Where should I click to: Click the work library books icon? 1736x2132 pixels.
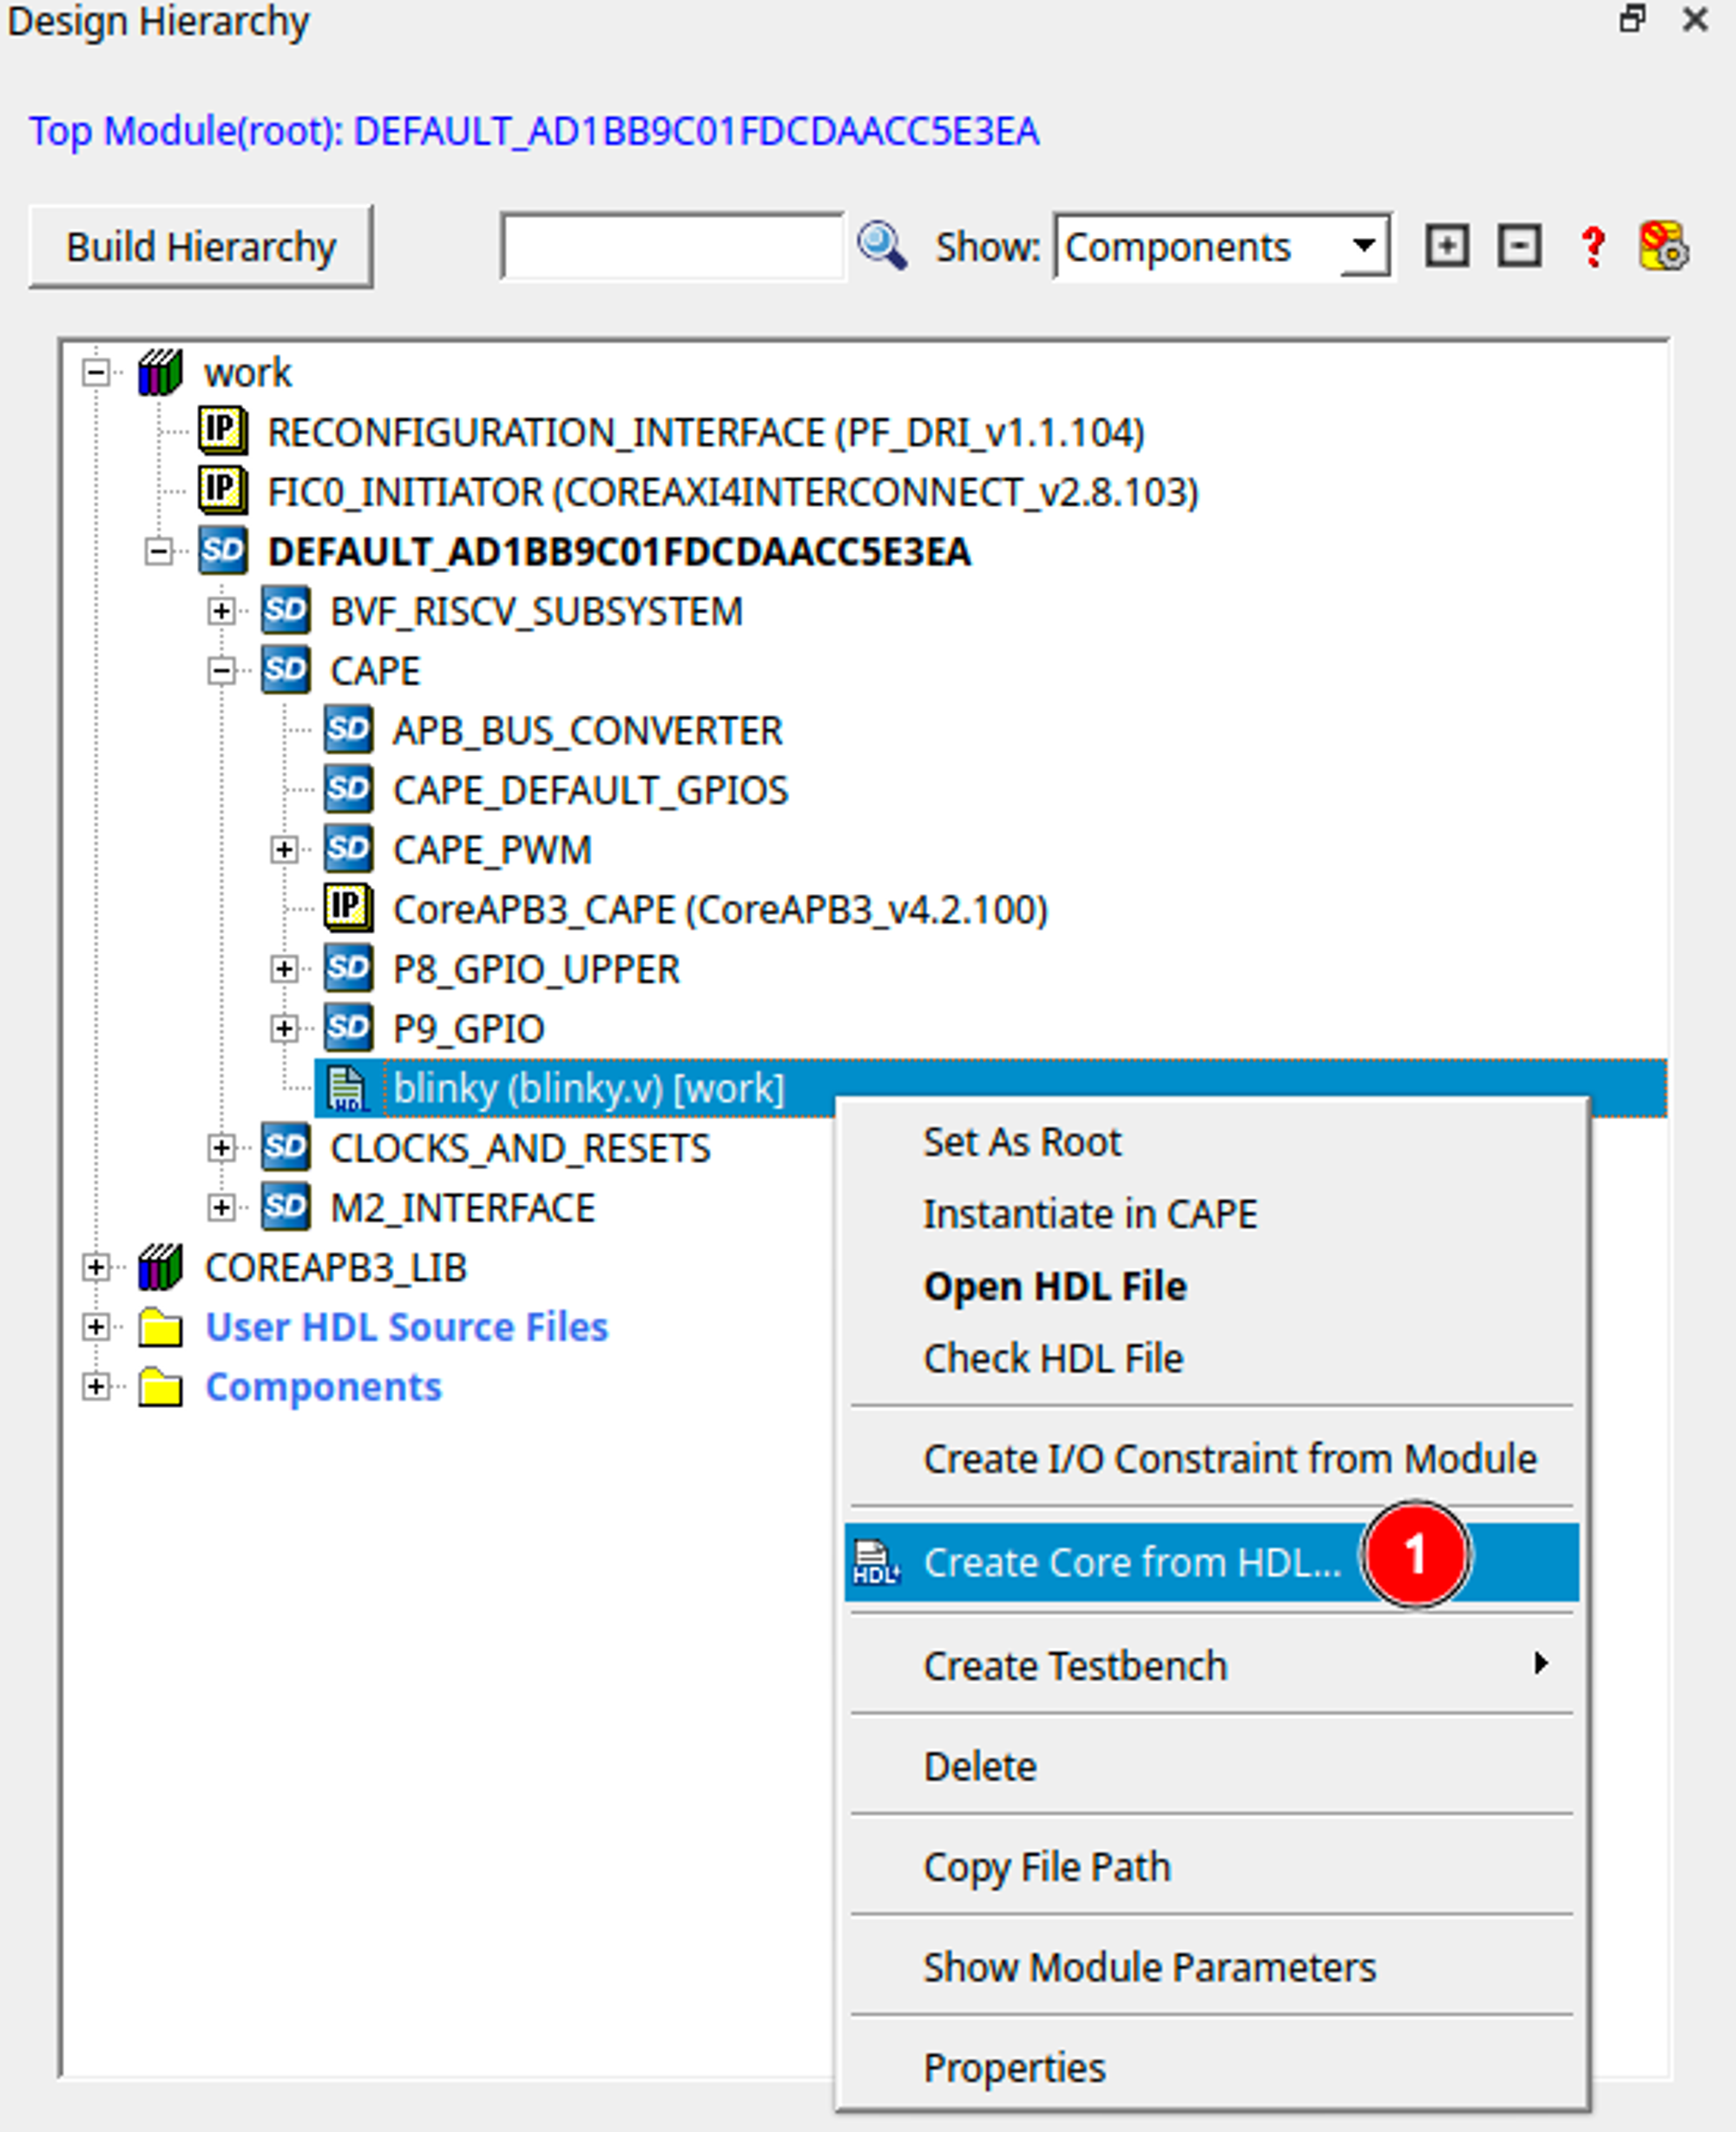[160, 373]
